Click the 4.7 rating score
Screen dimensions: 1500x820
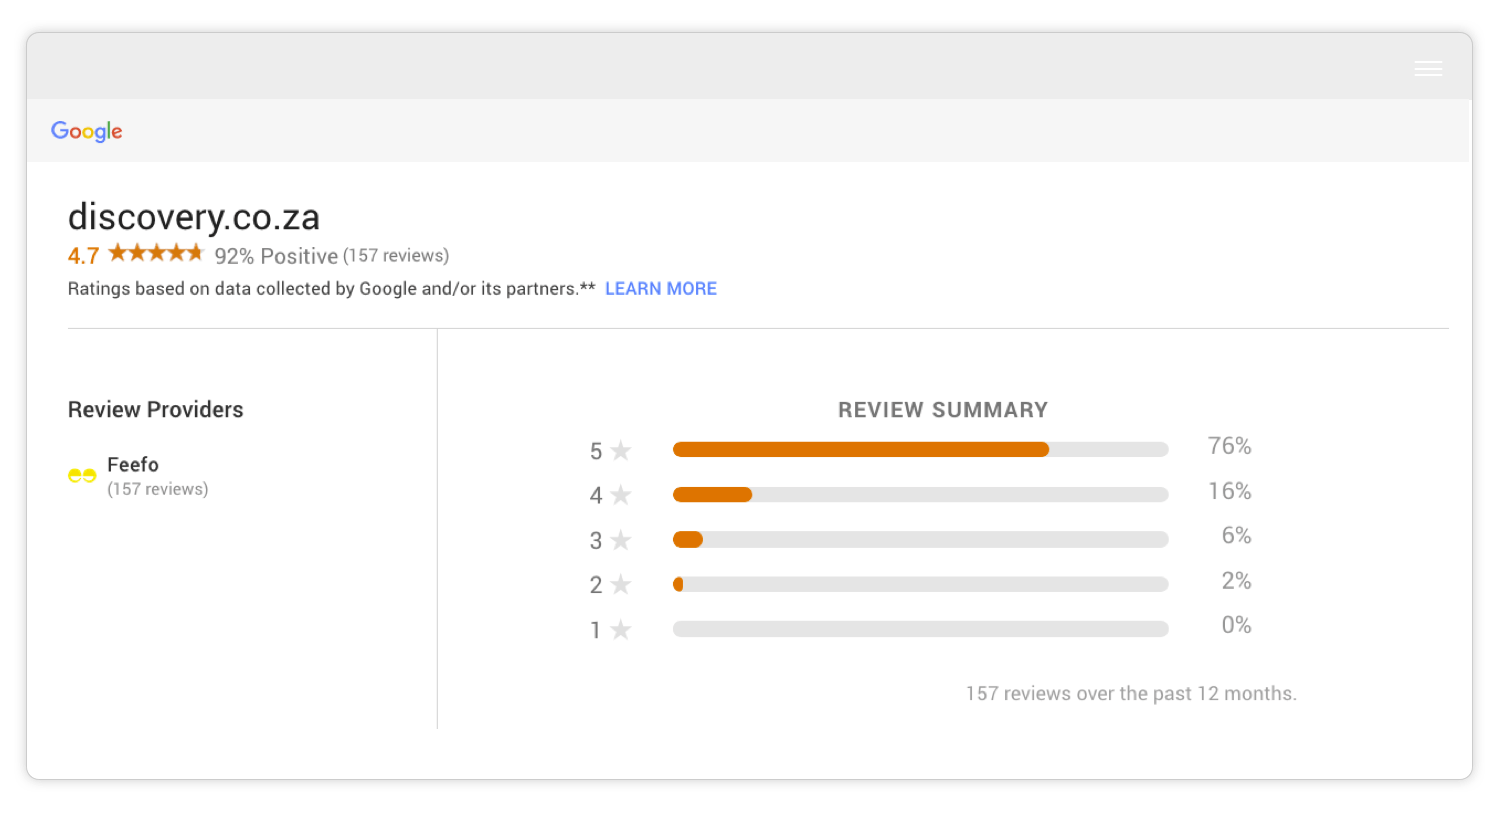pos(83,256)
